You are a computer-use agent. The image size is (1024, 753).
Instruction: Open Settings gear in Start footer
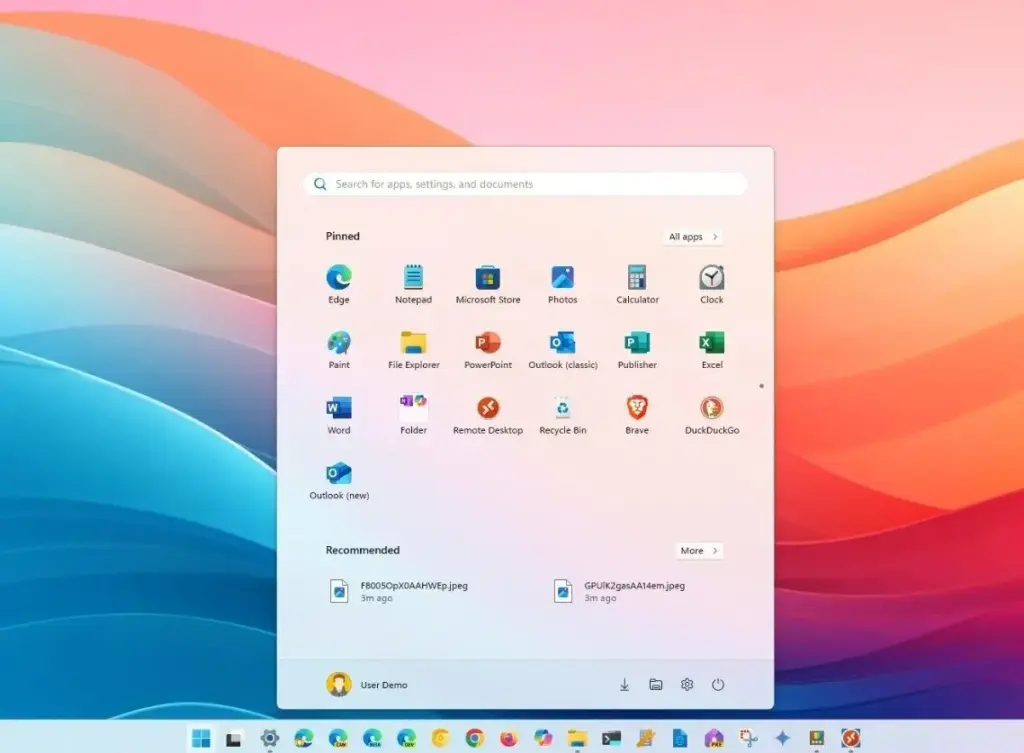pyautogui.click(x=687, y=685)
